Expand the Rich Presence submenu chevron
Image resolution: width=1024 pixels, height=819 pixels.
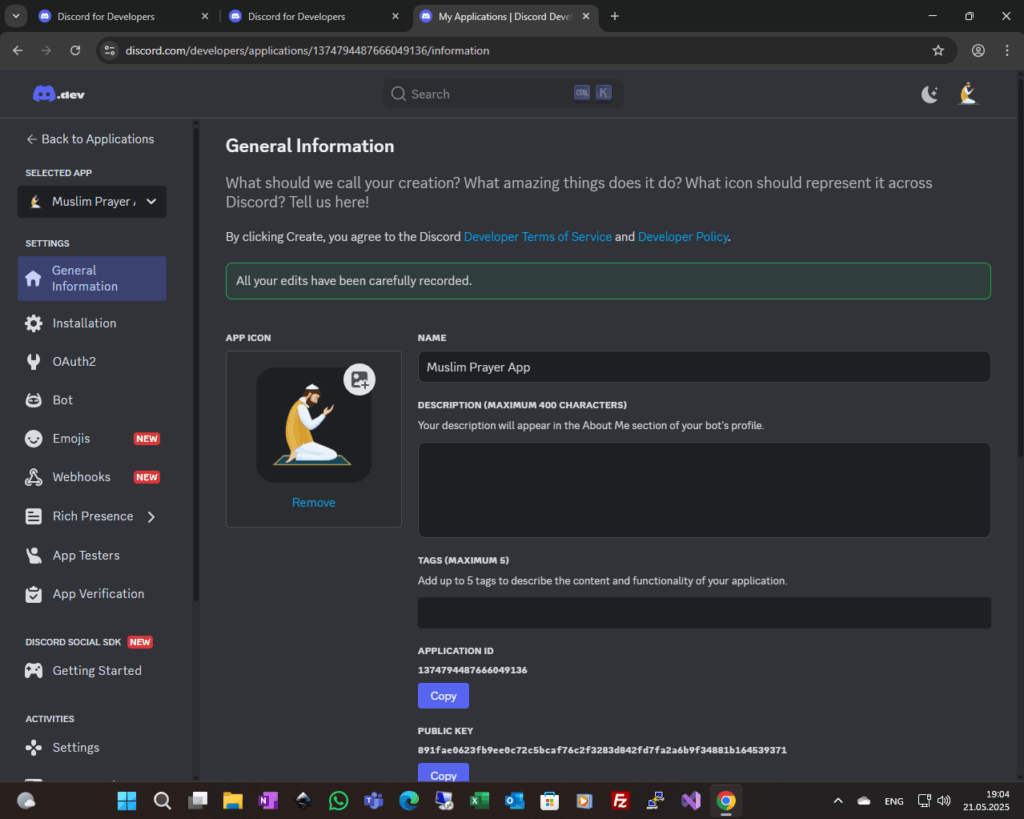152,517
